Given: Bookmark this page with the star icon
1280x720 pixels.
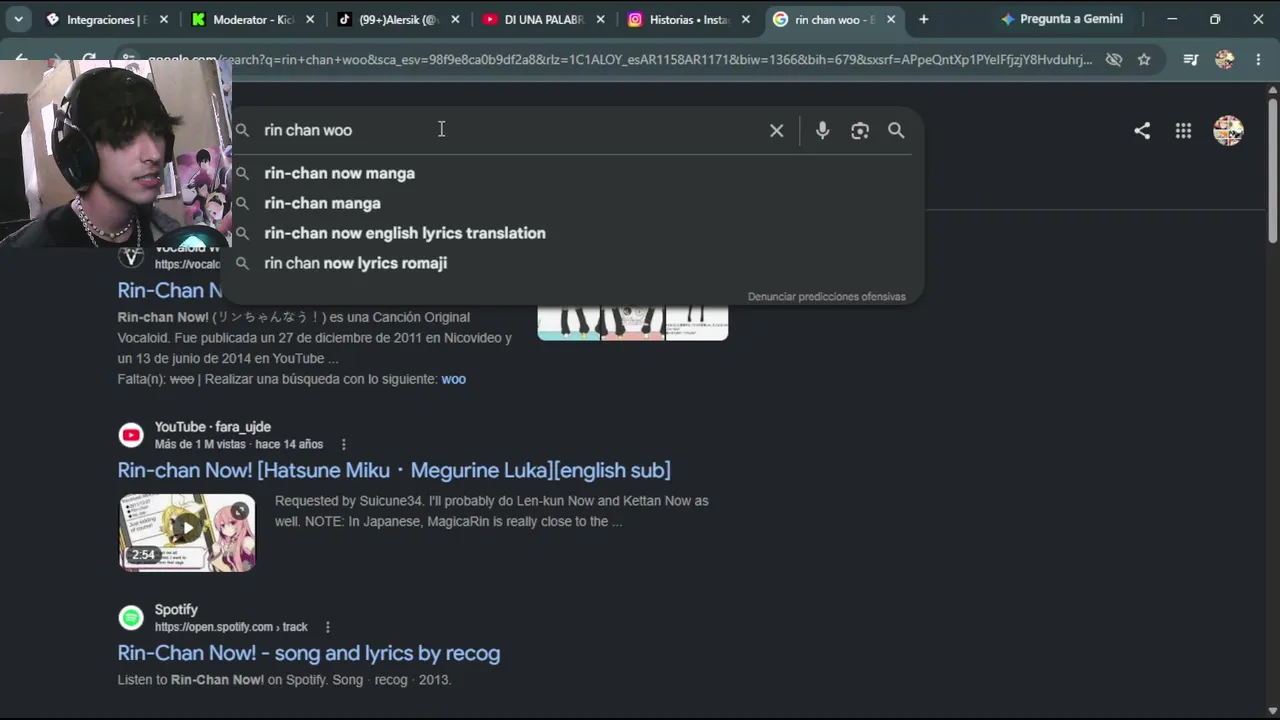Looking at the screenshot, I should (1144, 60).
